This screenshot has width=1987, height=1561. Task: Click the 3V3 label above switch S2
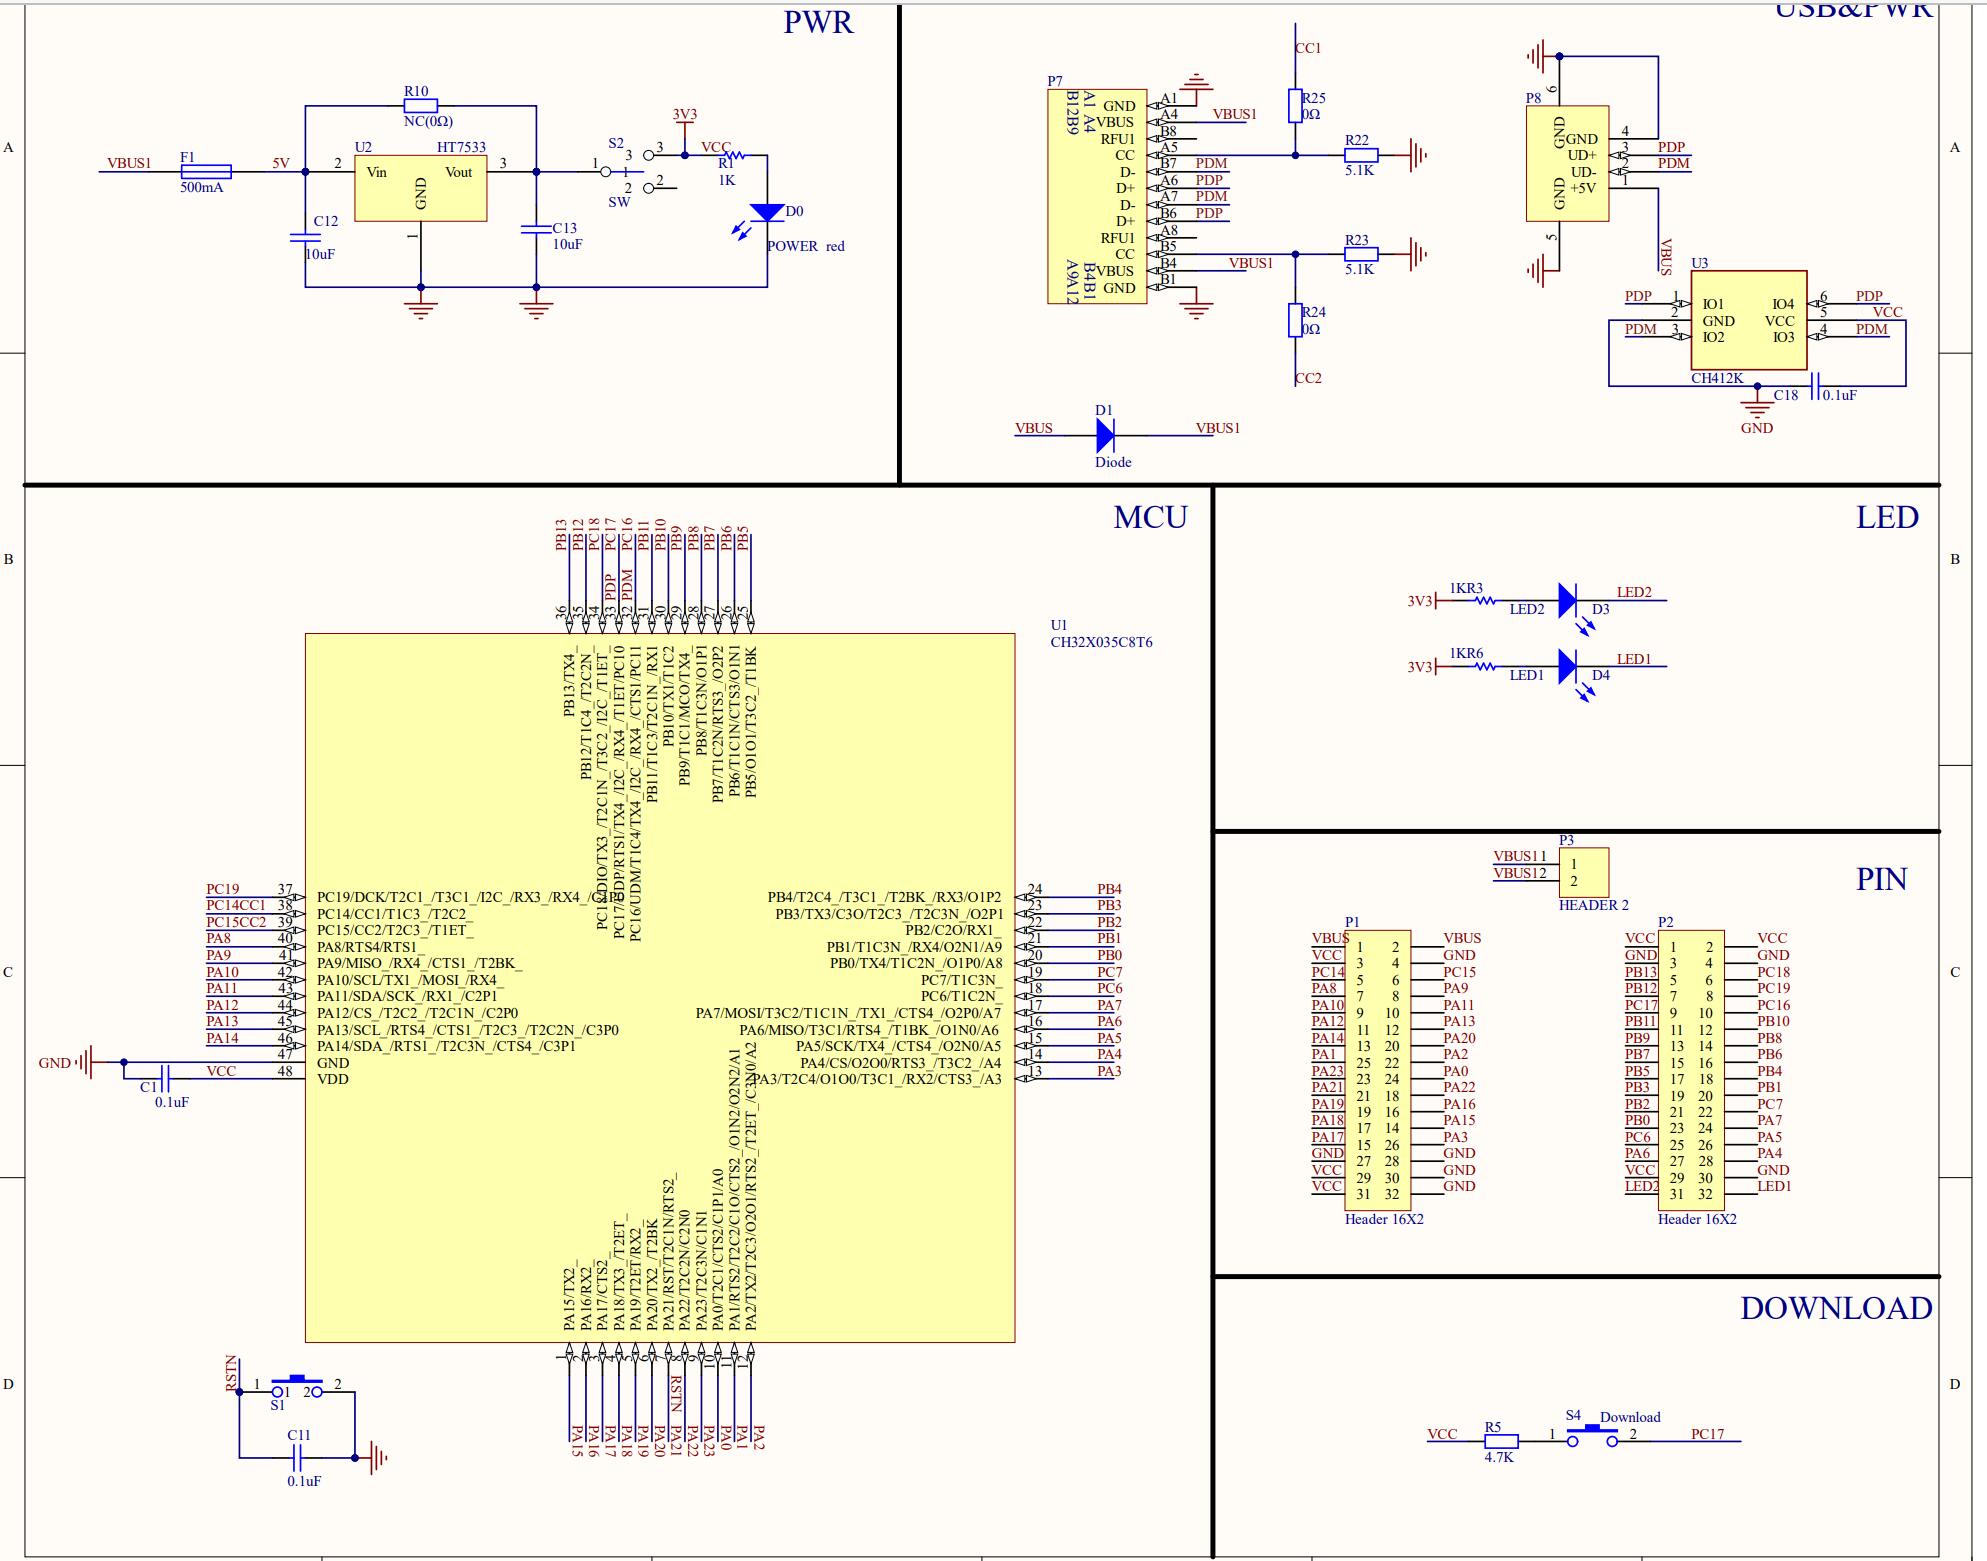684,114
